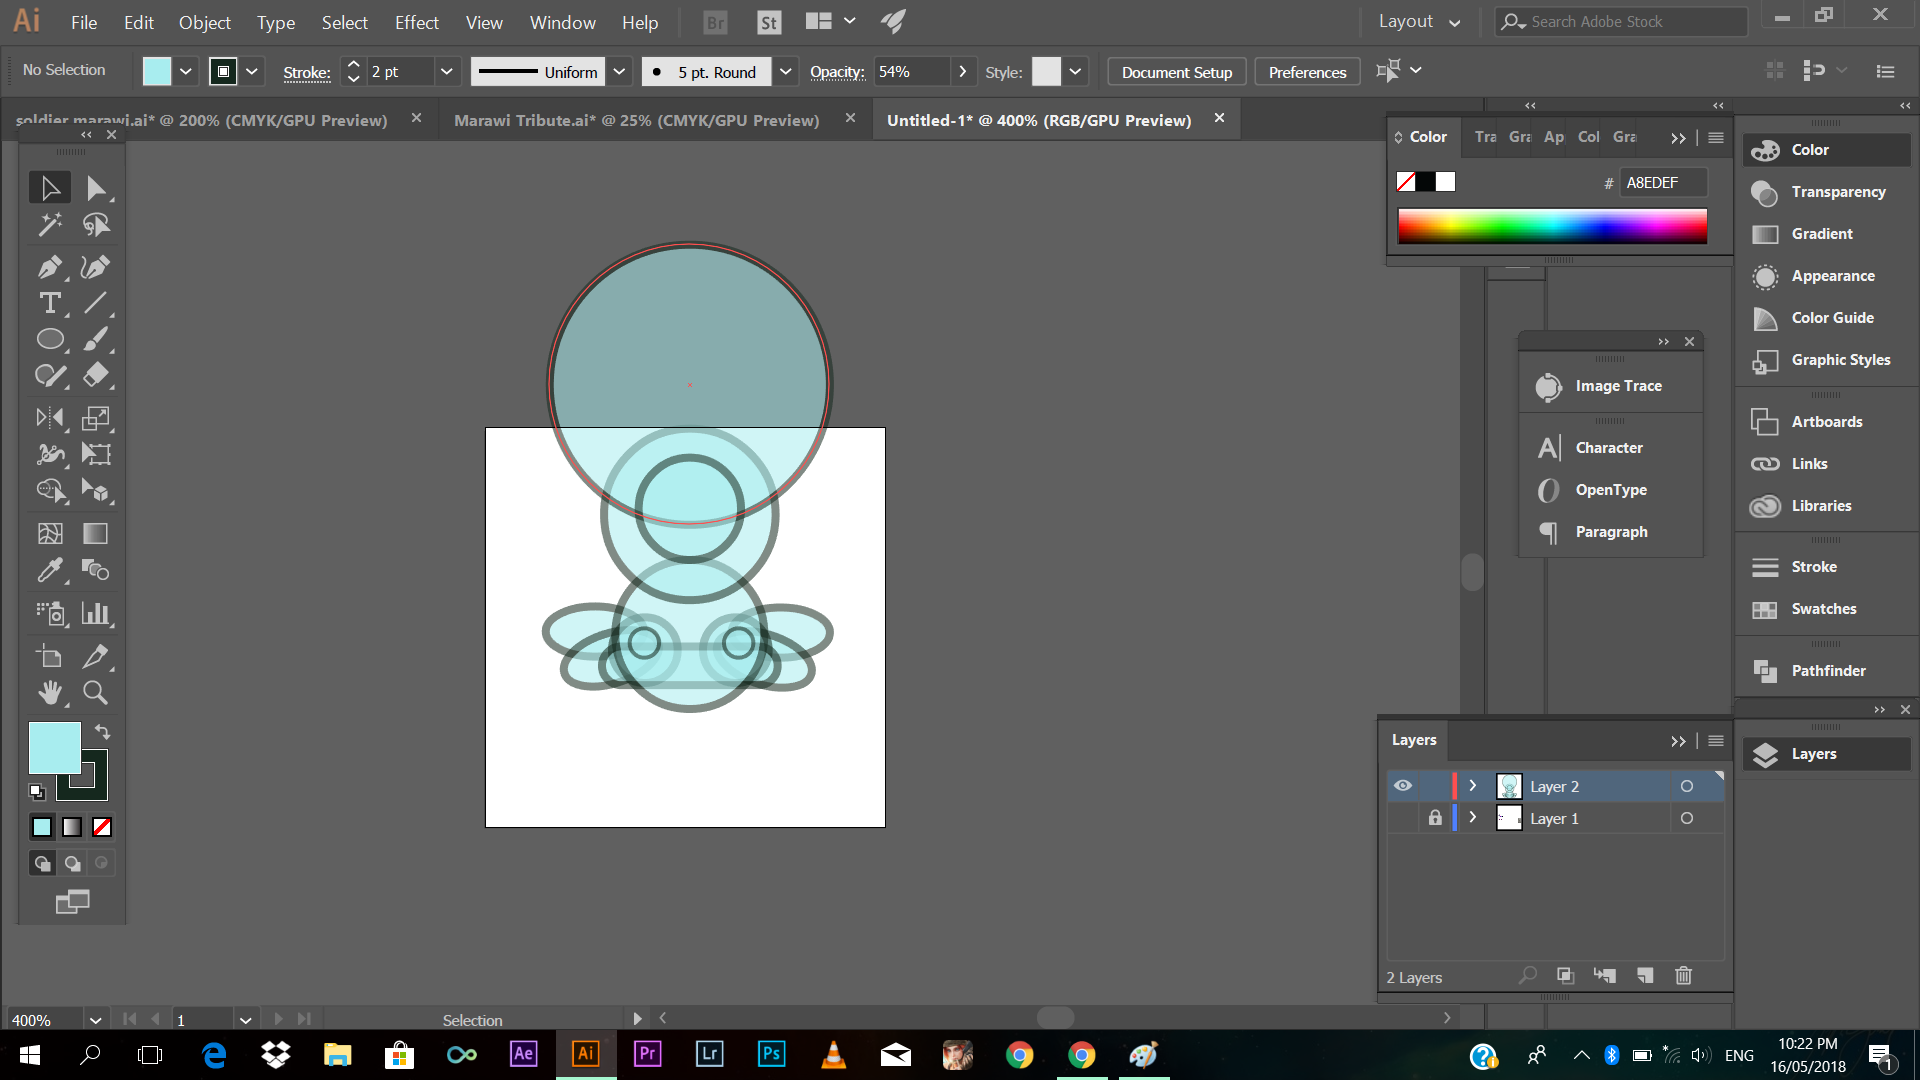Set fill to None mode button

[x=102, y=827]
